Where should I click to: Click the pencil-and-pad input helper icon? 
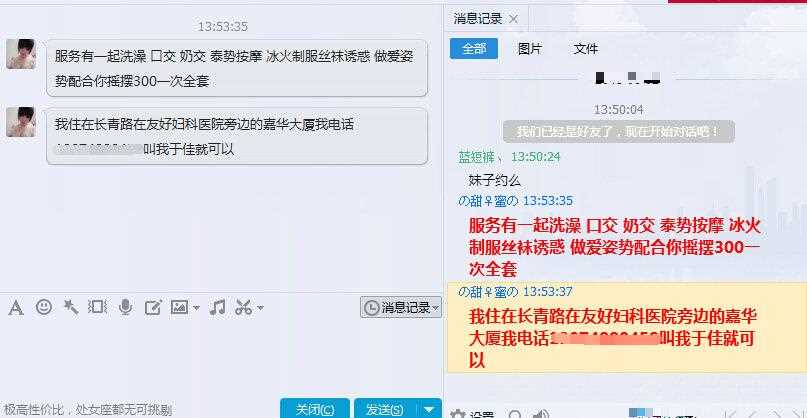(153, 307)
